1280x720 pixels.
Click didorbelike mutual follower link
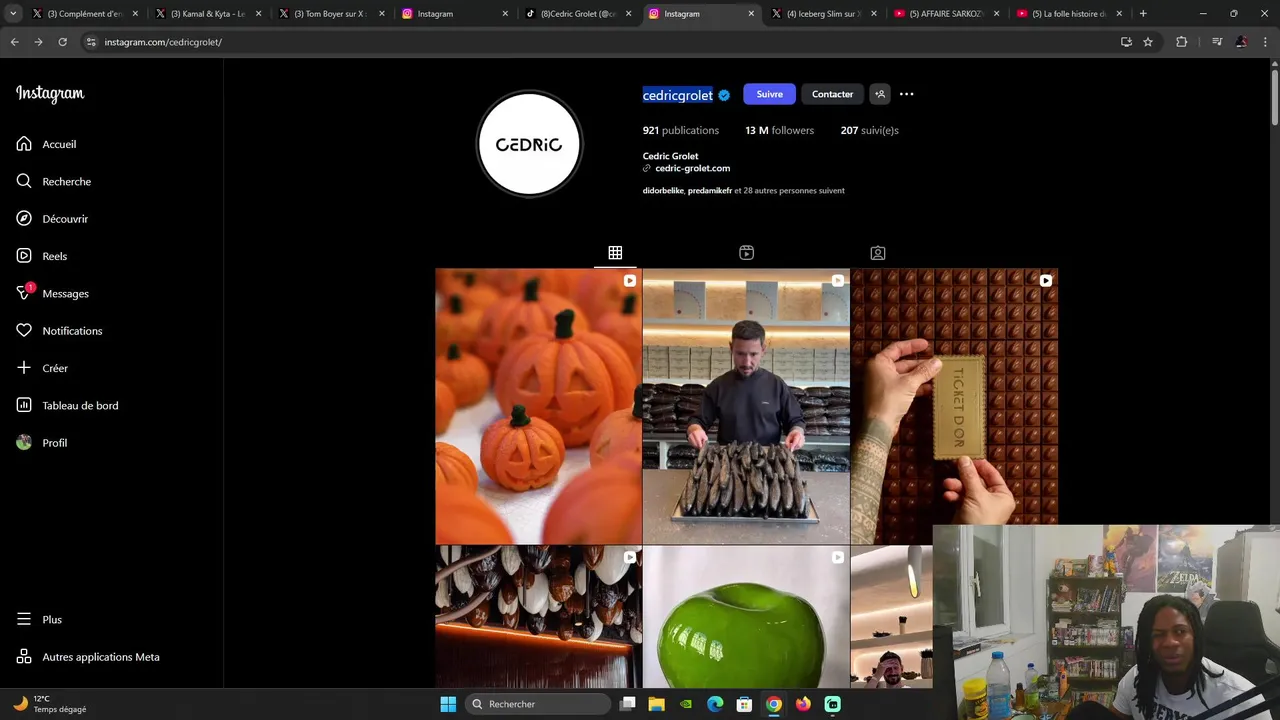coord(663,190)
